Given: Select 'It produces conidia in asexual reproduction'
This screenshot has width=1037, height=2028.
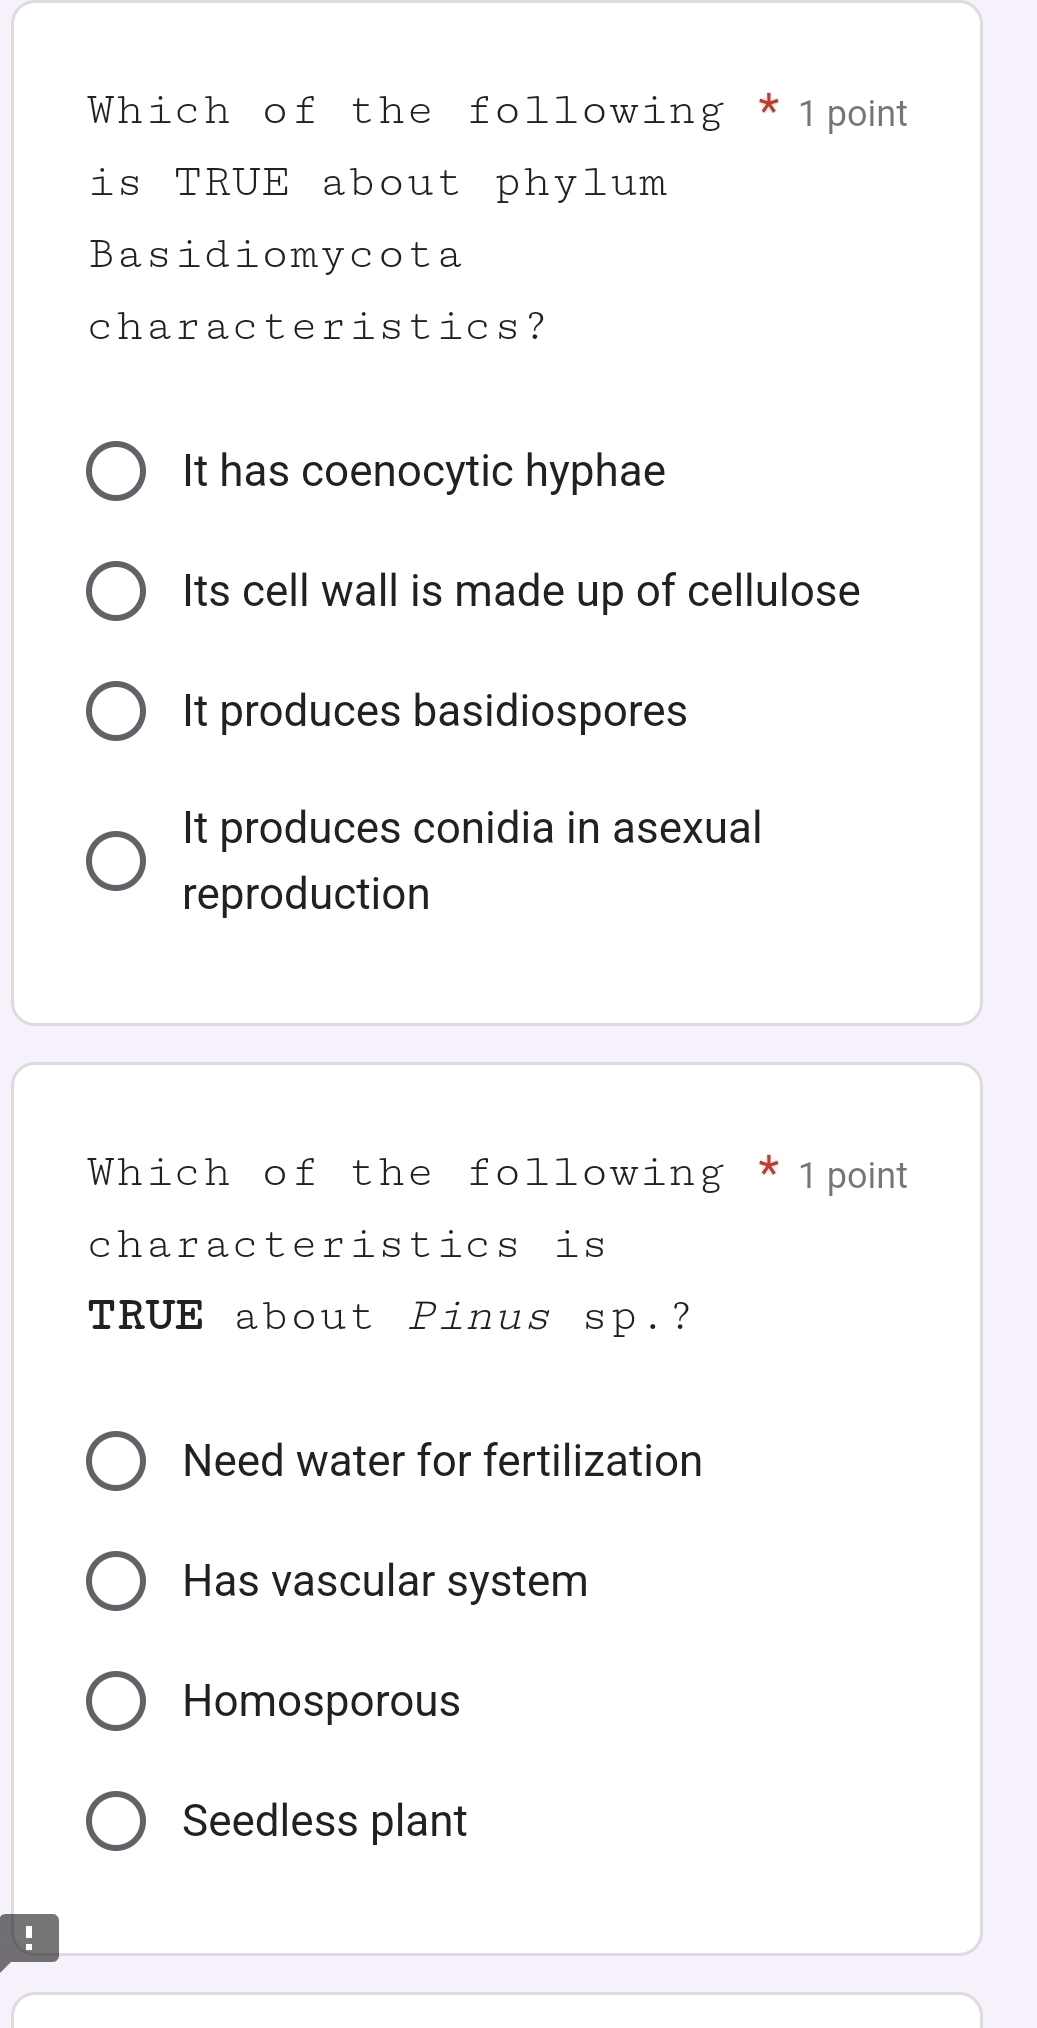Looking at the screenshot, I should click(x=116, y=860).
